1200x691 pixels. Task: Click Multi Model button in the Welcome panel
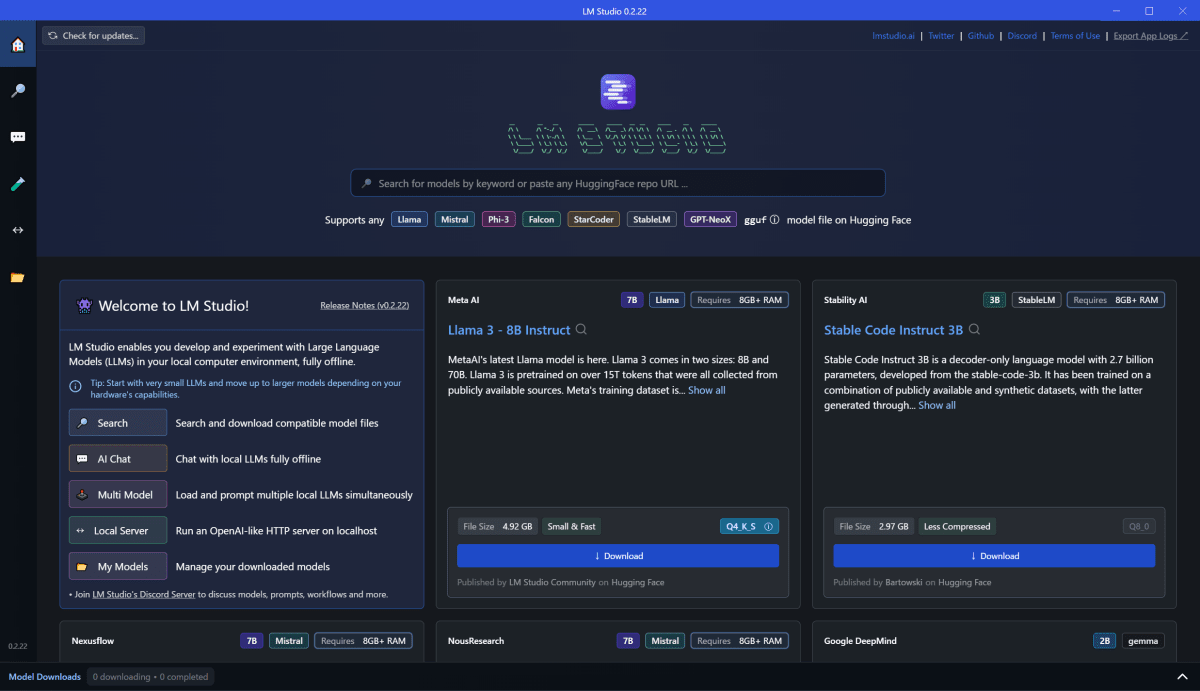pos(118,495)
